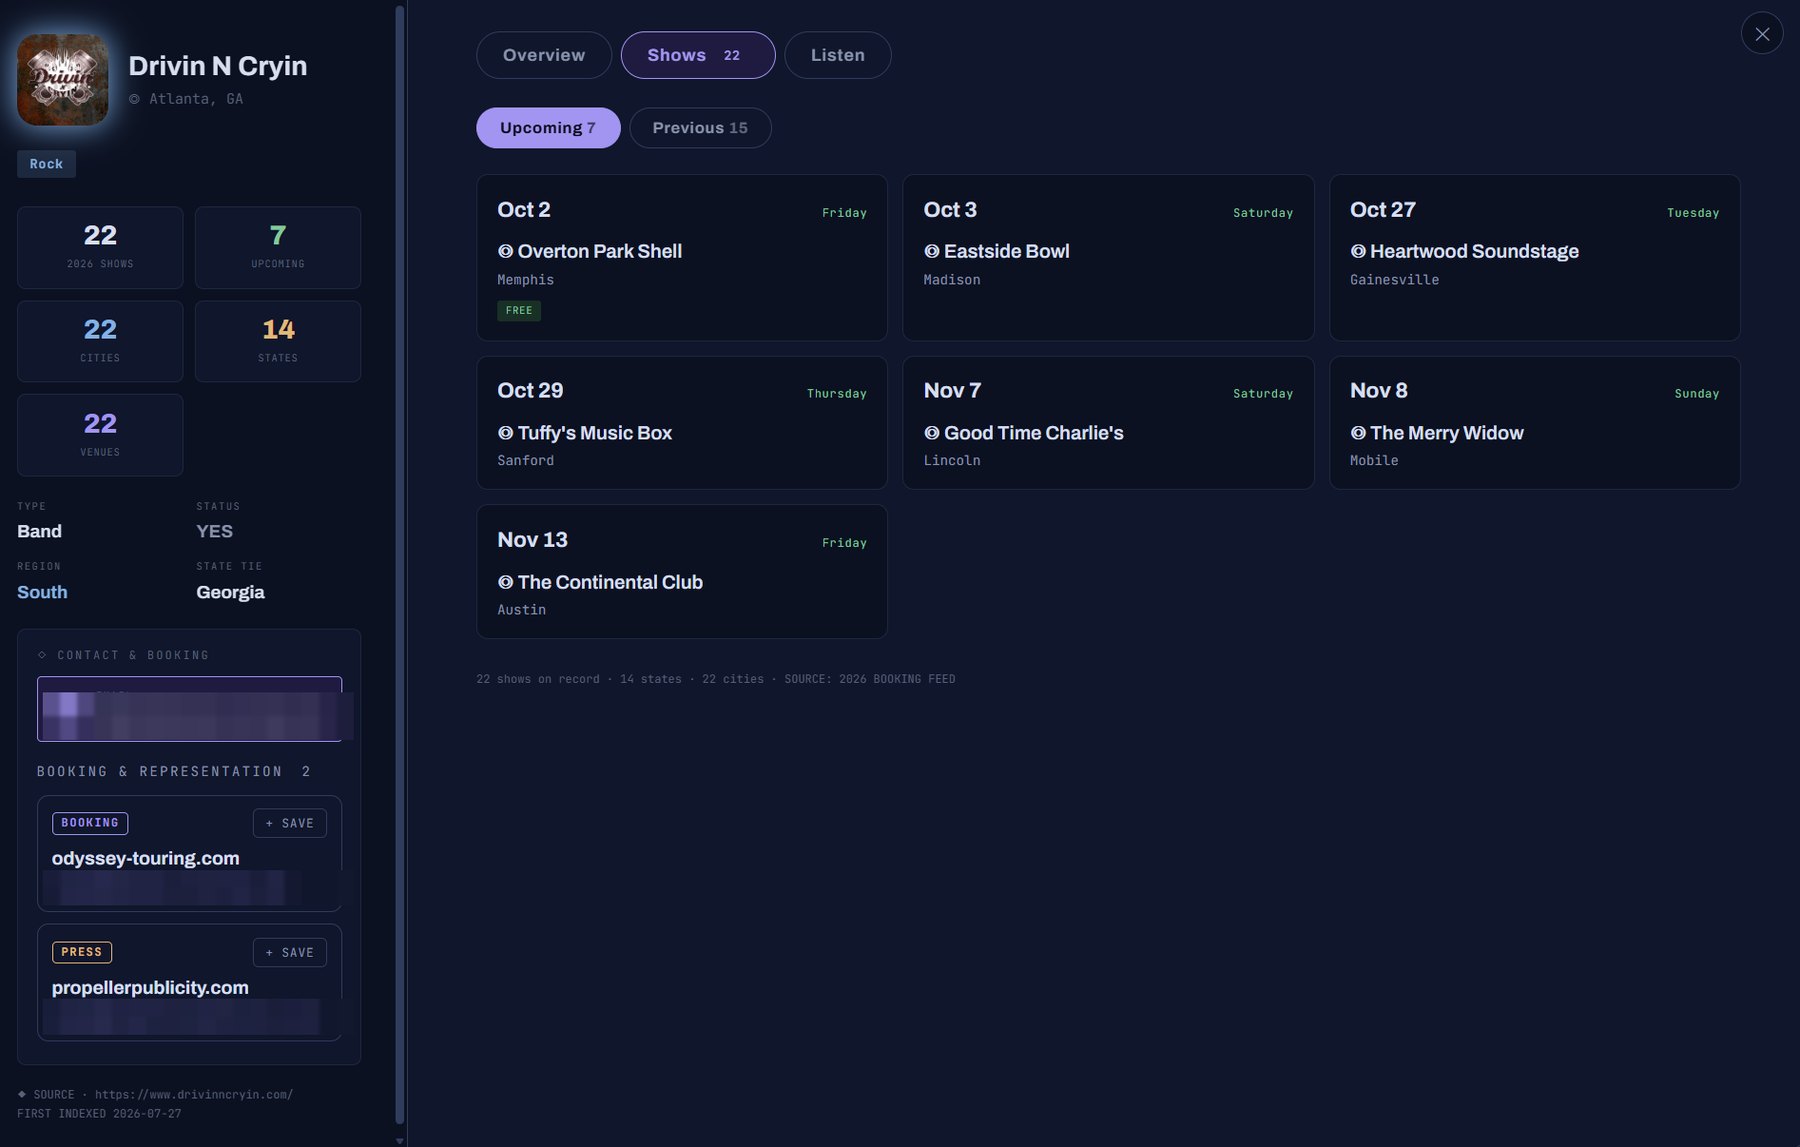Click the BOOKING label badge
1800x1147 pixels.
point(90,823)
